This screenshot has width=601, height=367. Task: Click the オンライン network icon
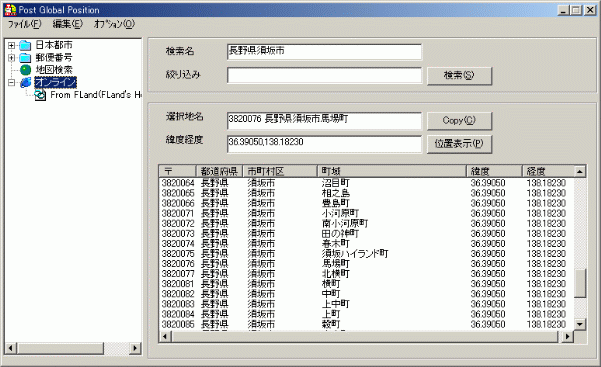(x=26, y=82)
